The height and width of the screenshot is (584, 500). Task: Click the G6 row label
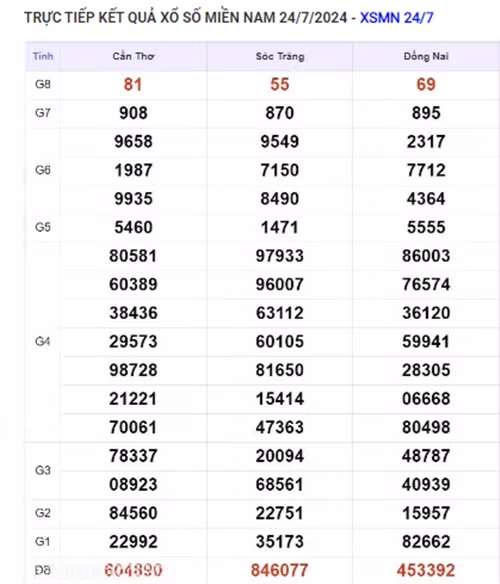[x=43, y=170]
